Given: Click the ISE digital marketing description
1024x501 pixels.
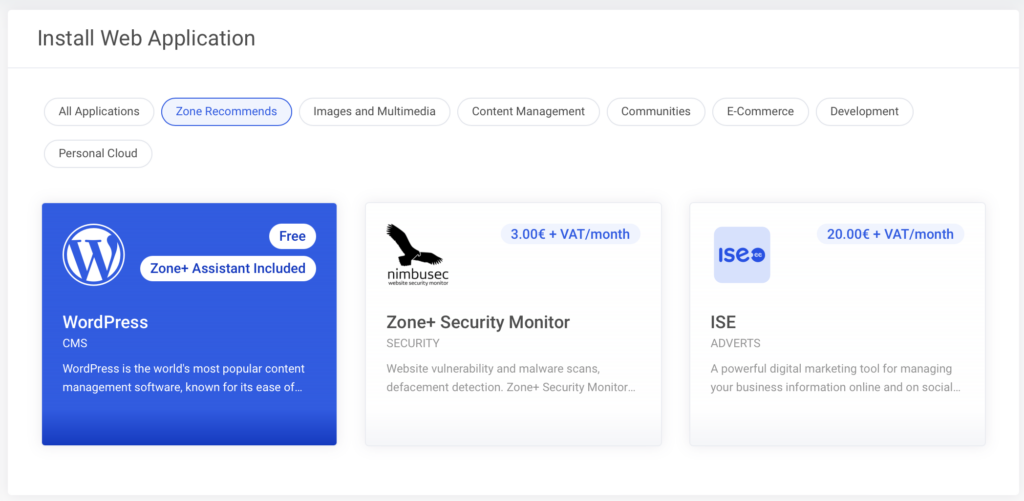Looking at the screenshot, I should point(835,378).
